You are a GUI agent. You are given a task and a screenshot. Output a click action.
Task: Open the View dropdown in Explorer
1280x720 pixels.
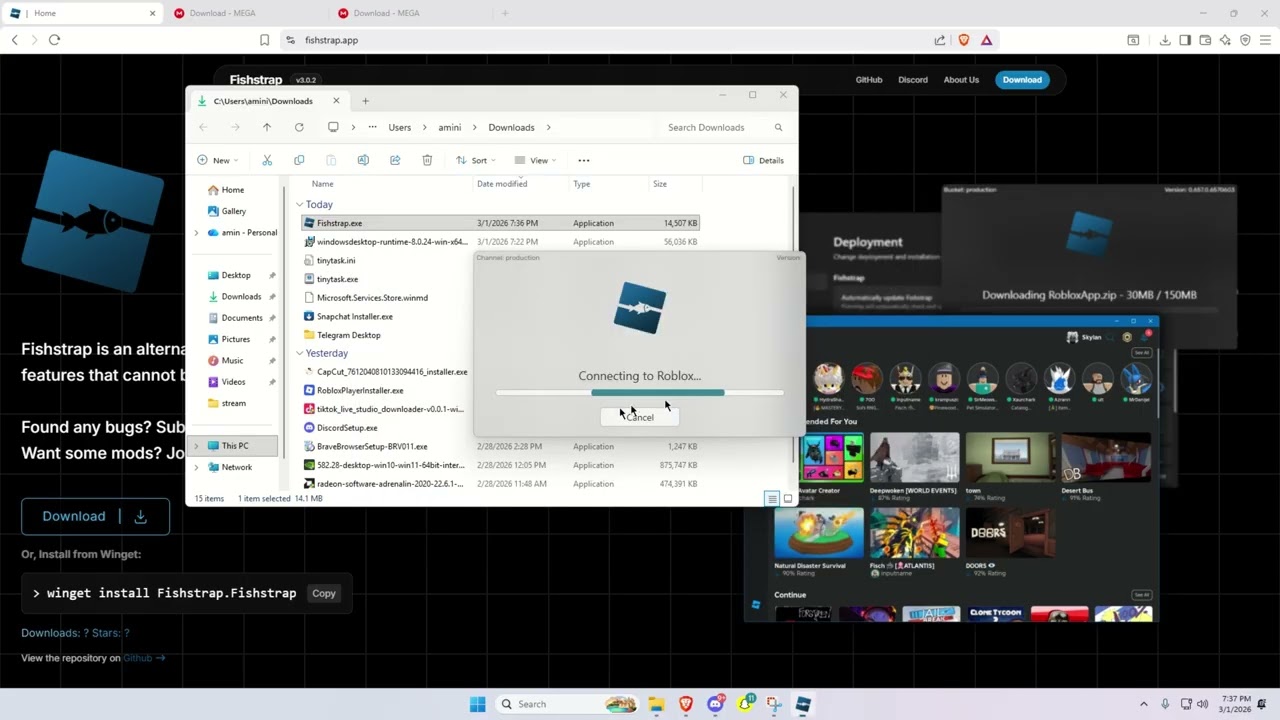[535, 160]
